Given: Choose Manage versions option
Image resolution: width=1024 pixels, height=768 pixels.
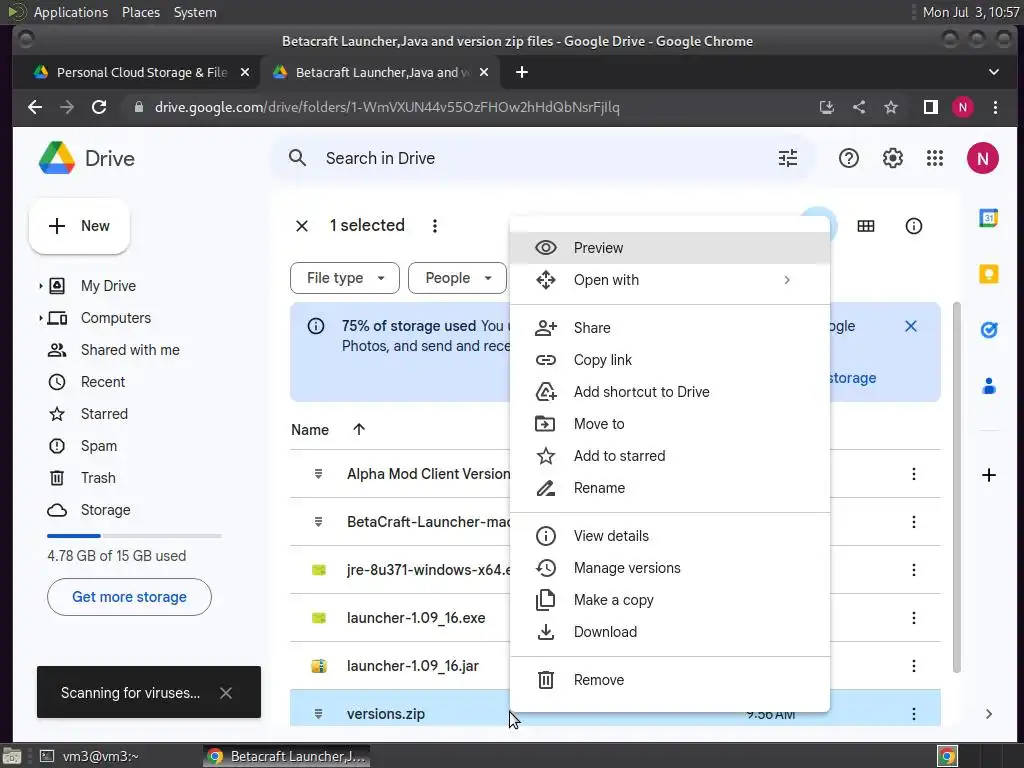Looking at the screenshot, I should (x=669, y=568).
